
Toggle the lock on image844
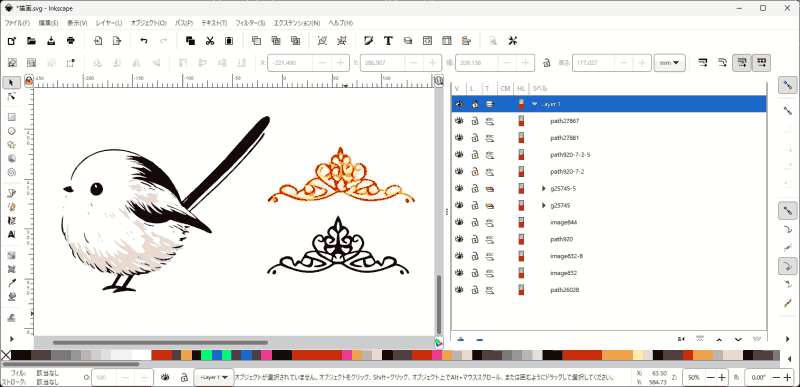coord(474,222)
